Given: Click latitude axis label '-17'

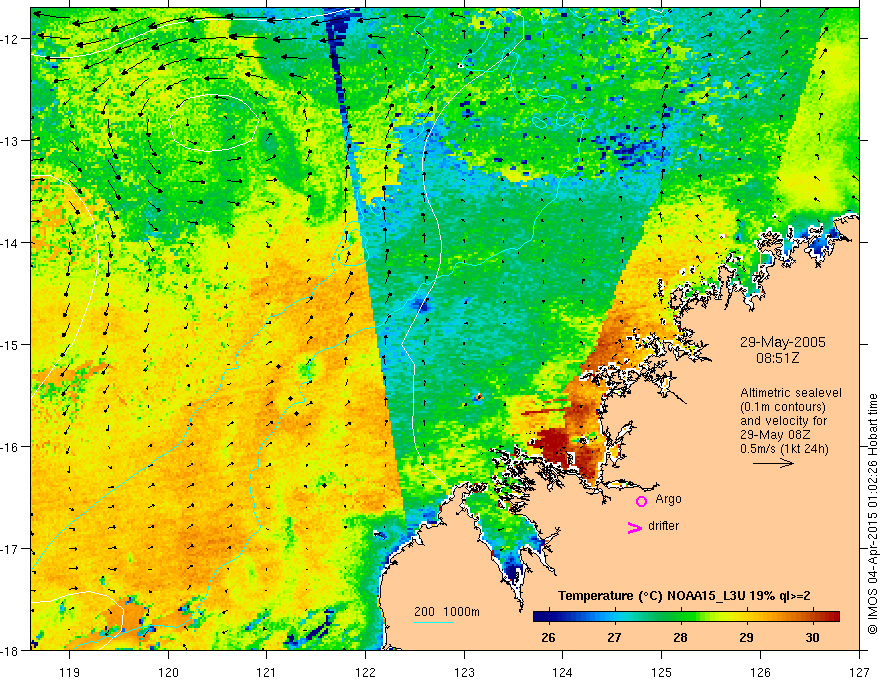Looking at the screenshot, I should pyautogui.click(x=11, y=549).
